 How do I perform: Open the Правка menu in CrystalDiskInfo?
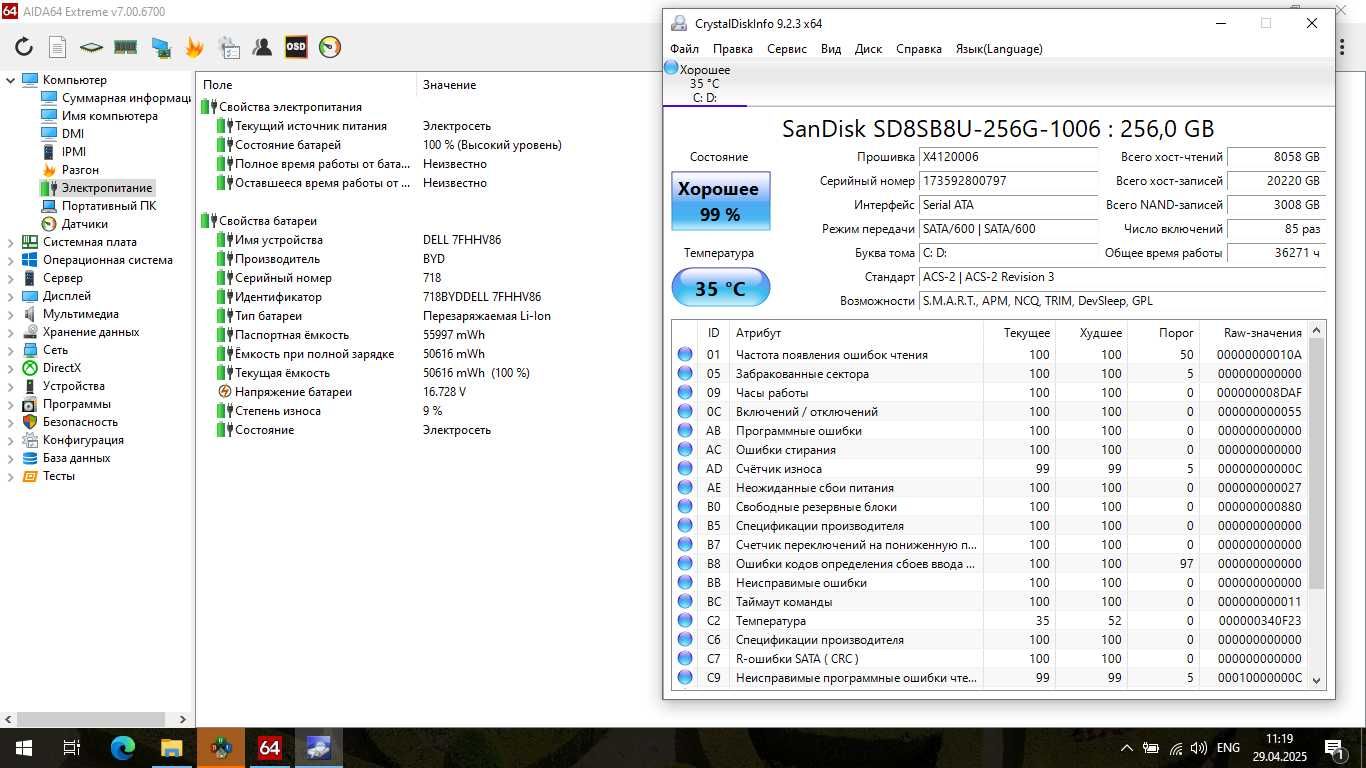733,49
